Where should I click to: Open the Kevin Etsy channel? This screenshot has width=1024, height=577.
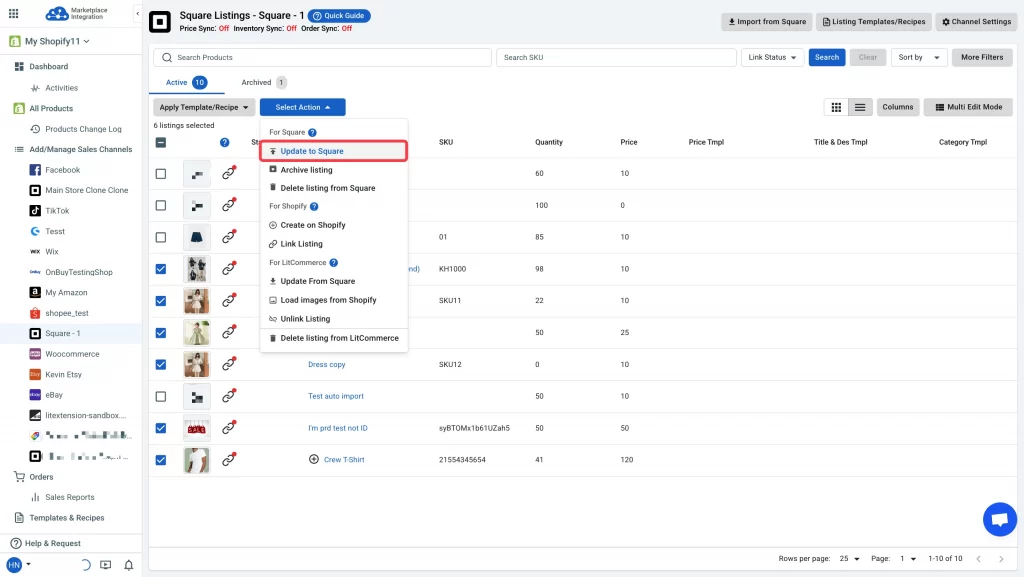pyautogui.click(x=63, y=375)
